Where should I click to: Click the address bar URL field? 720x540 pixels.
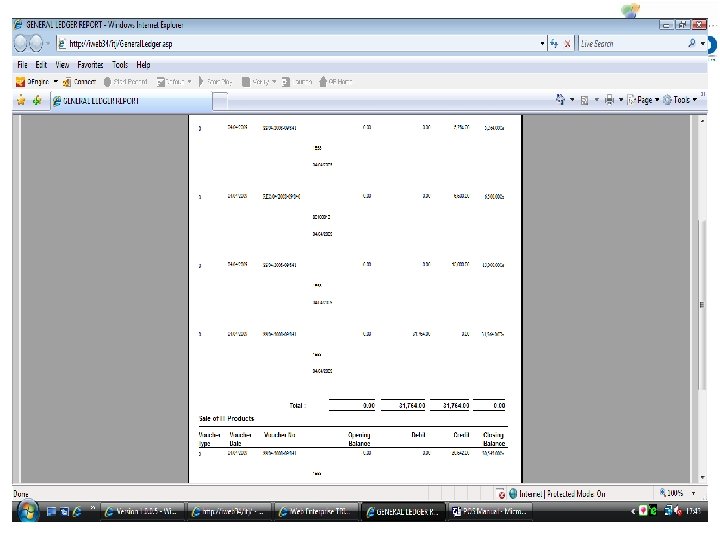(298, 44)
